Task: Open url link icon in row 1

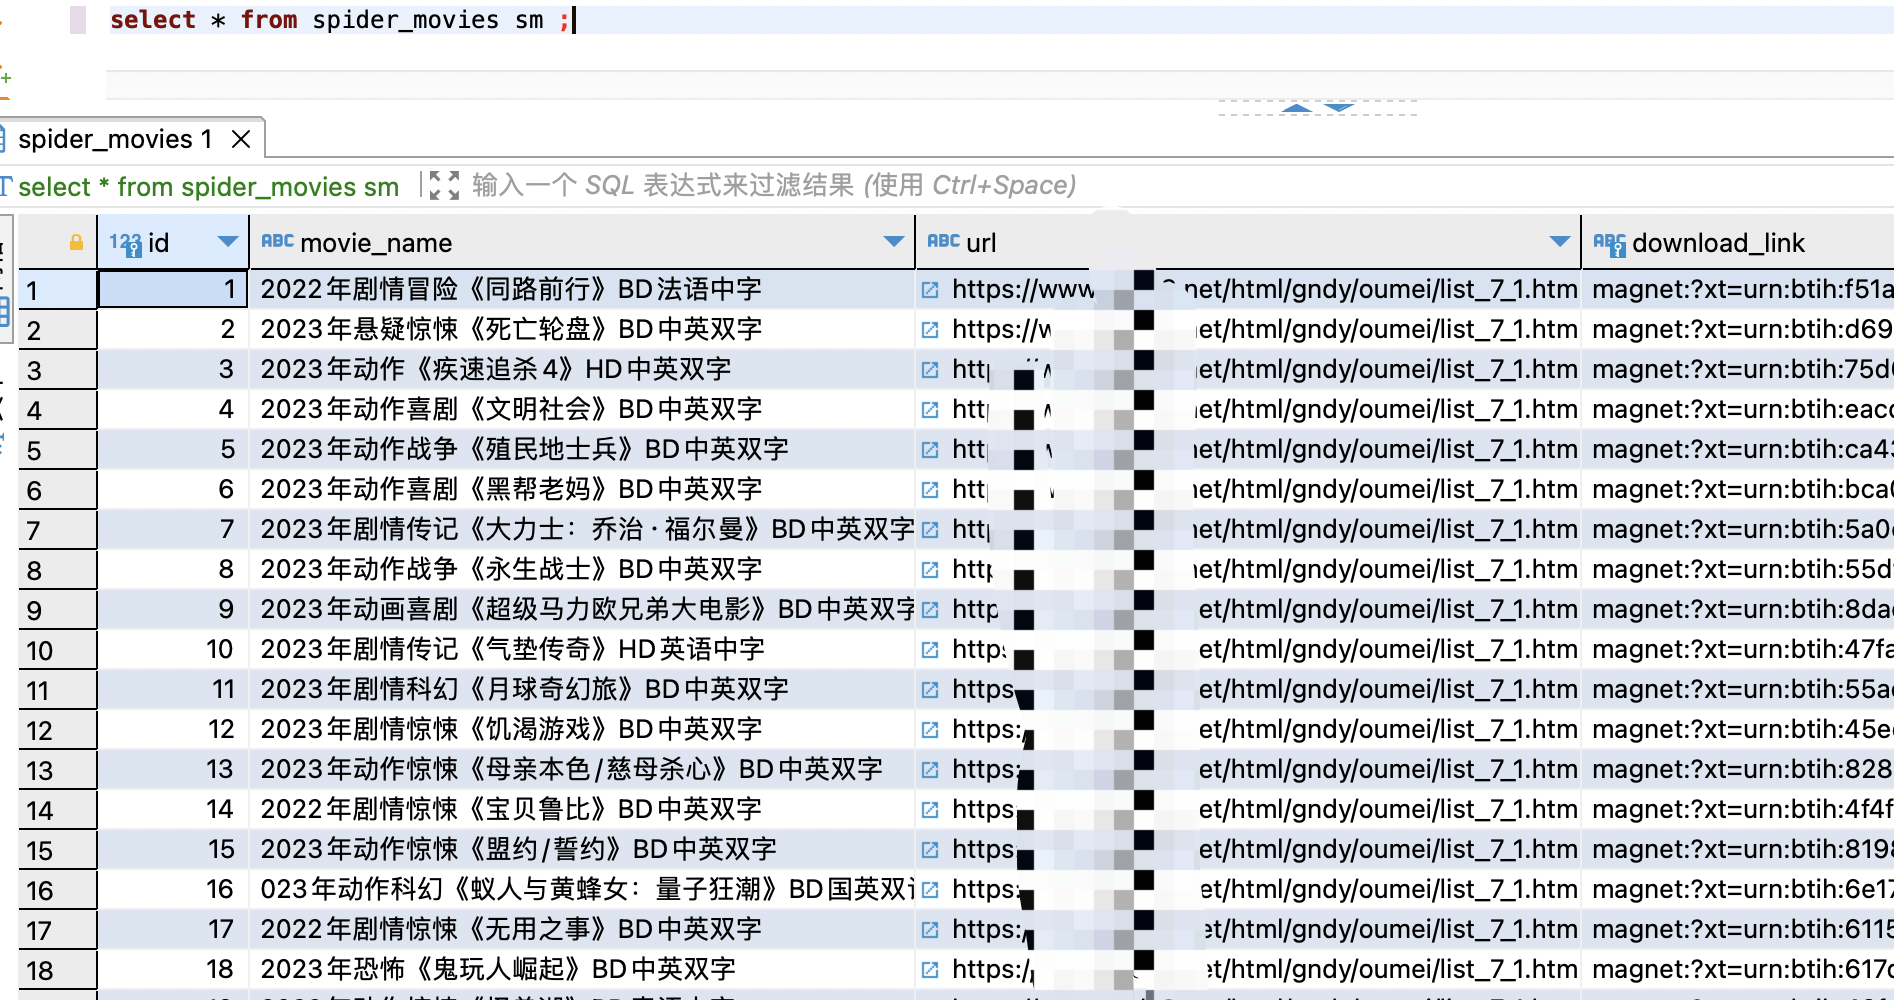Action: [930, 290]
